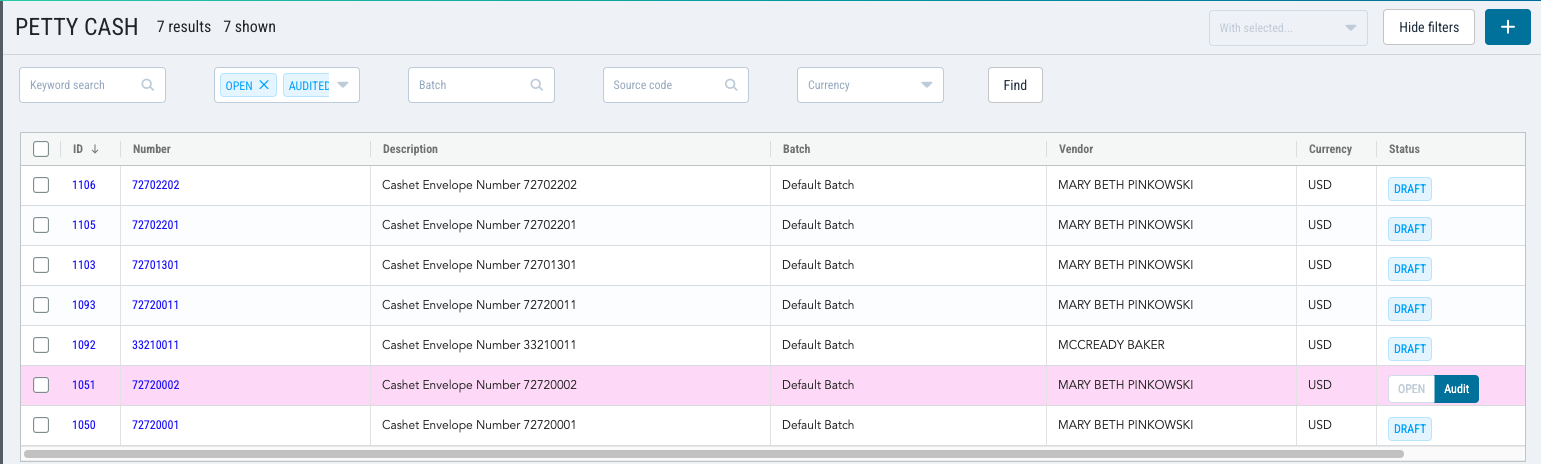Check the box for row 1050
The height and width of the screenshot is (464, 1541).
point(41,425)
